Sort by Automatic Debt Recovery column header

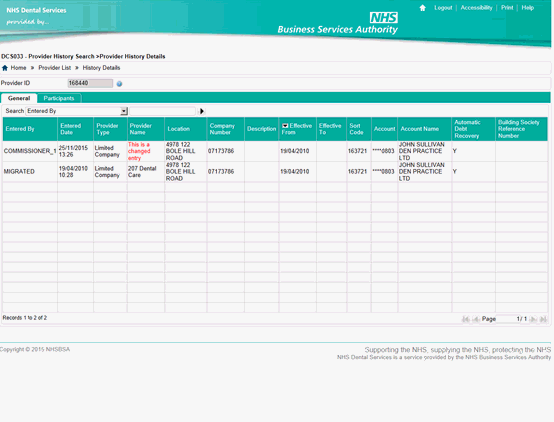pyautogui.click(x=473, y=129)
